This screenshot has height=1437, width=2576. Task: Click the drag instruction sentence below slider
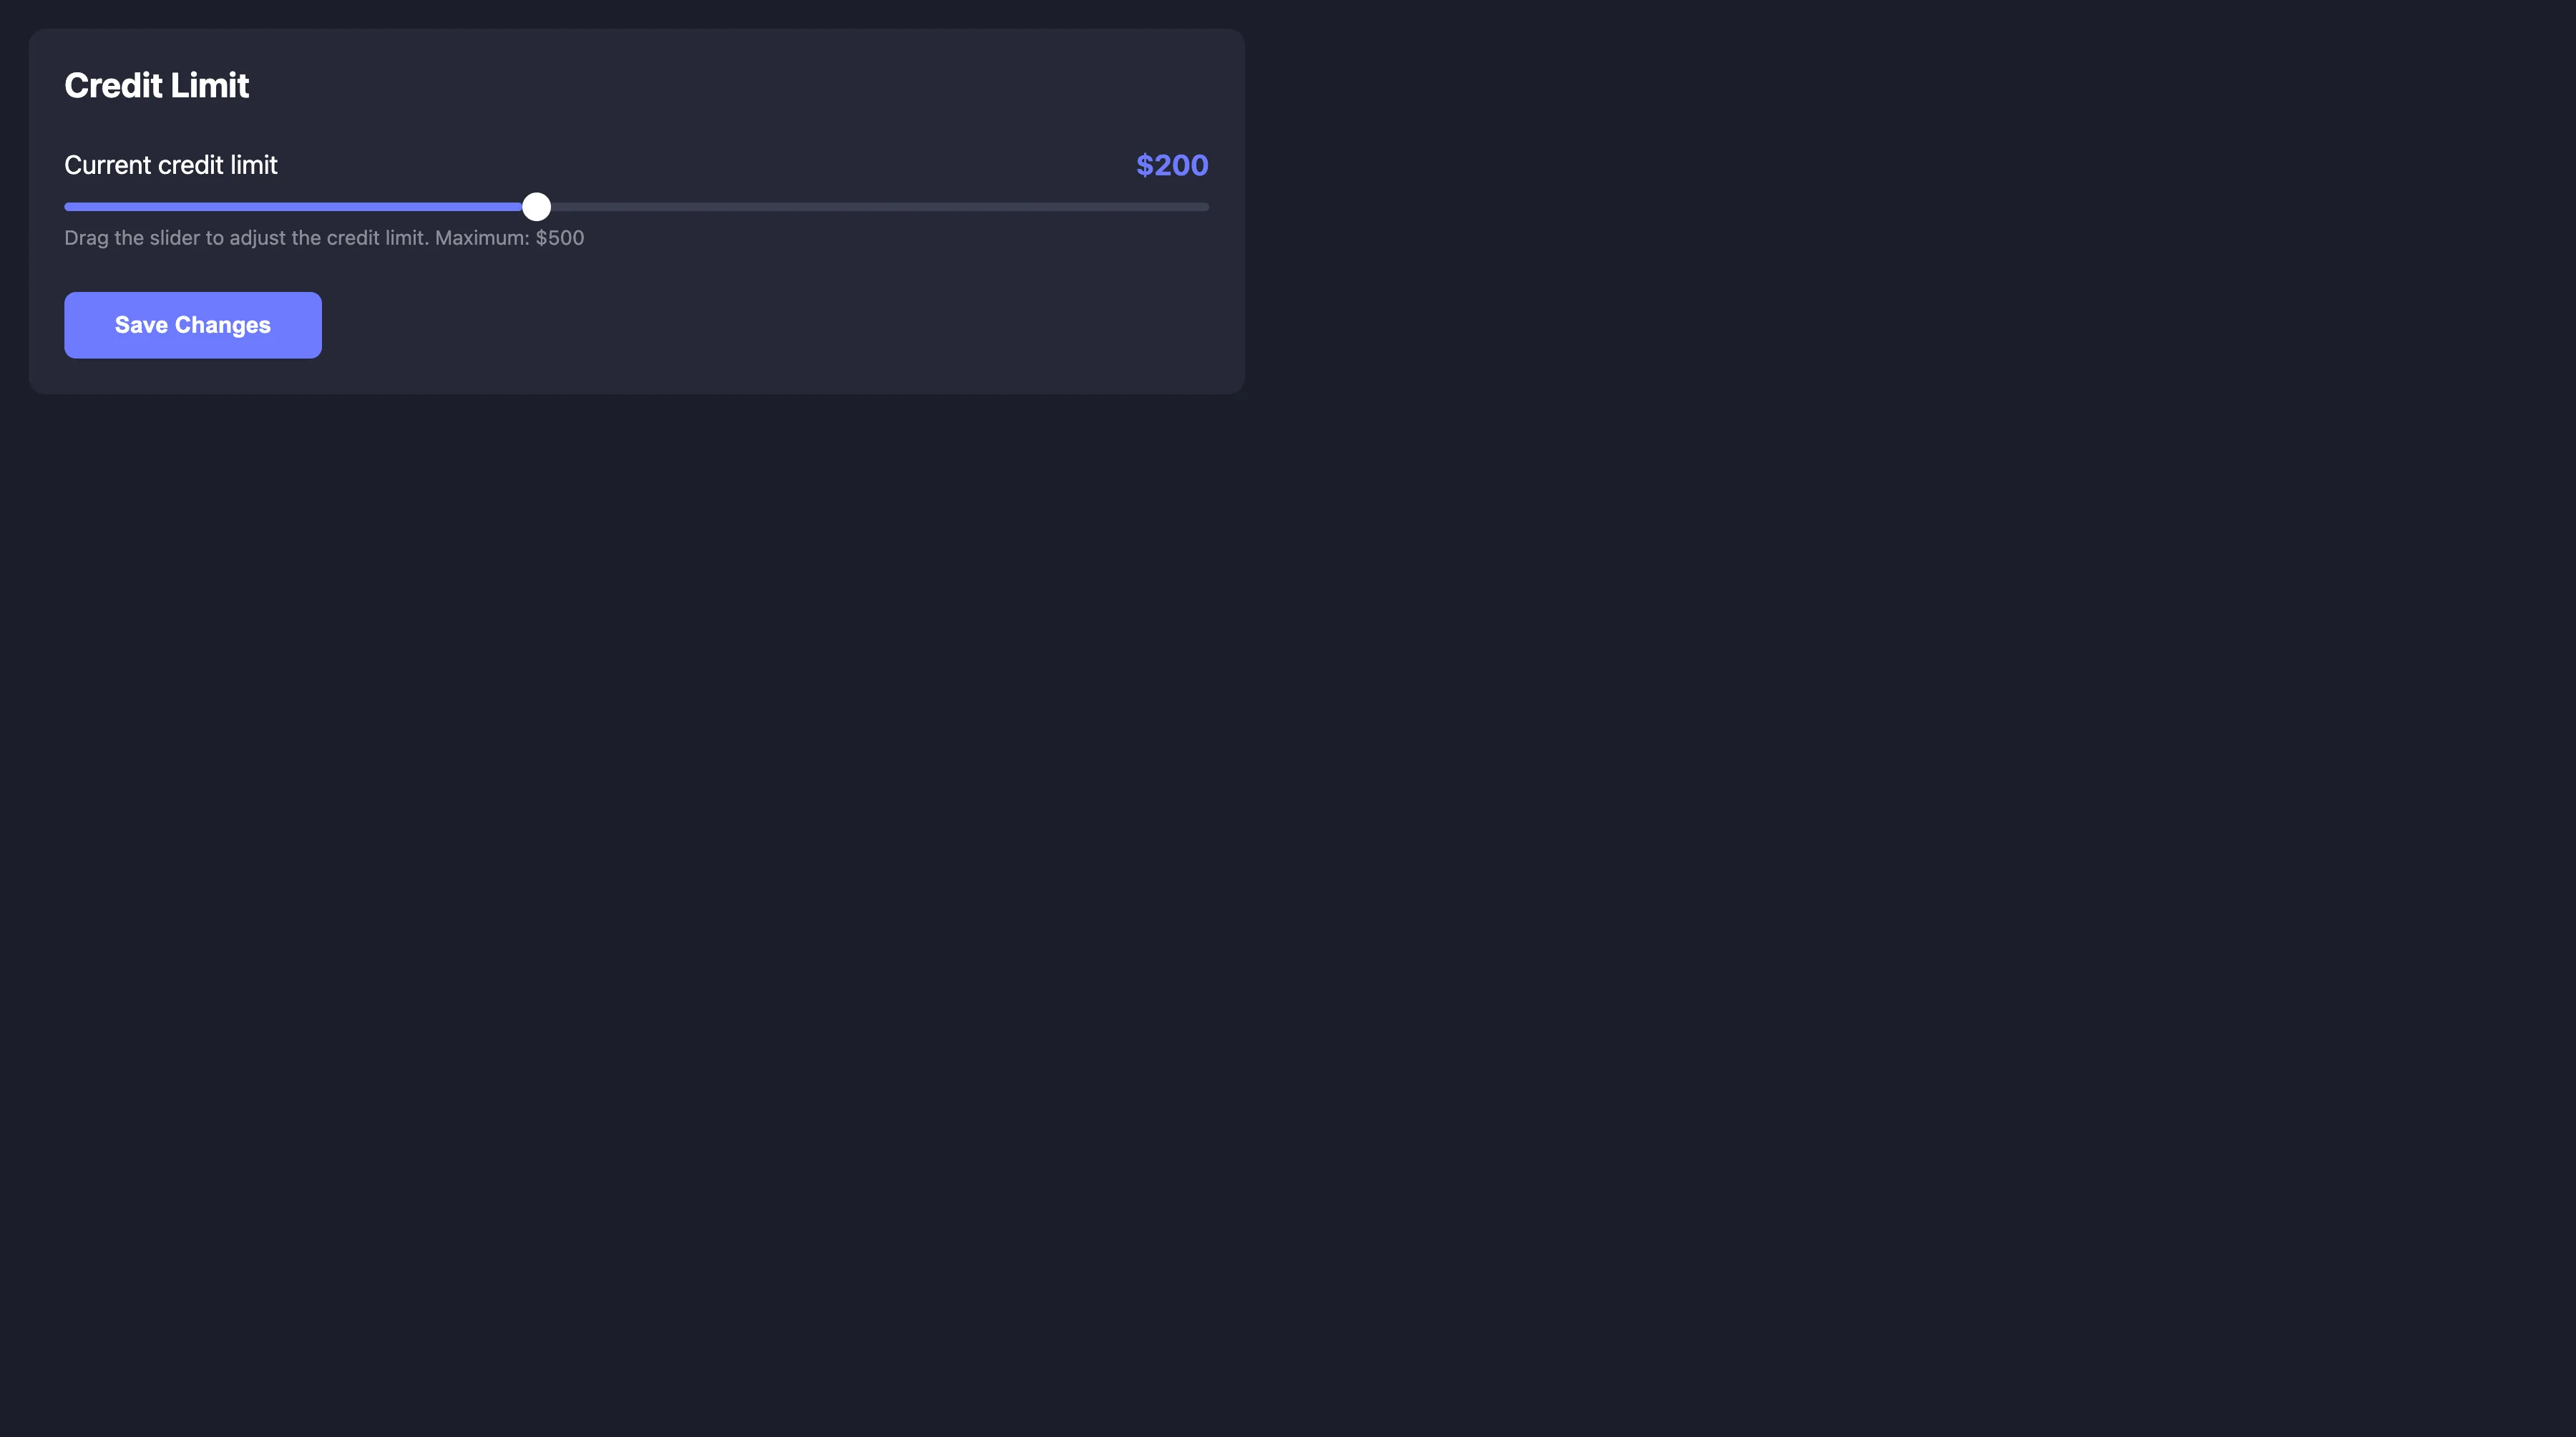pyautogui.click(x=324, y=238)
